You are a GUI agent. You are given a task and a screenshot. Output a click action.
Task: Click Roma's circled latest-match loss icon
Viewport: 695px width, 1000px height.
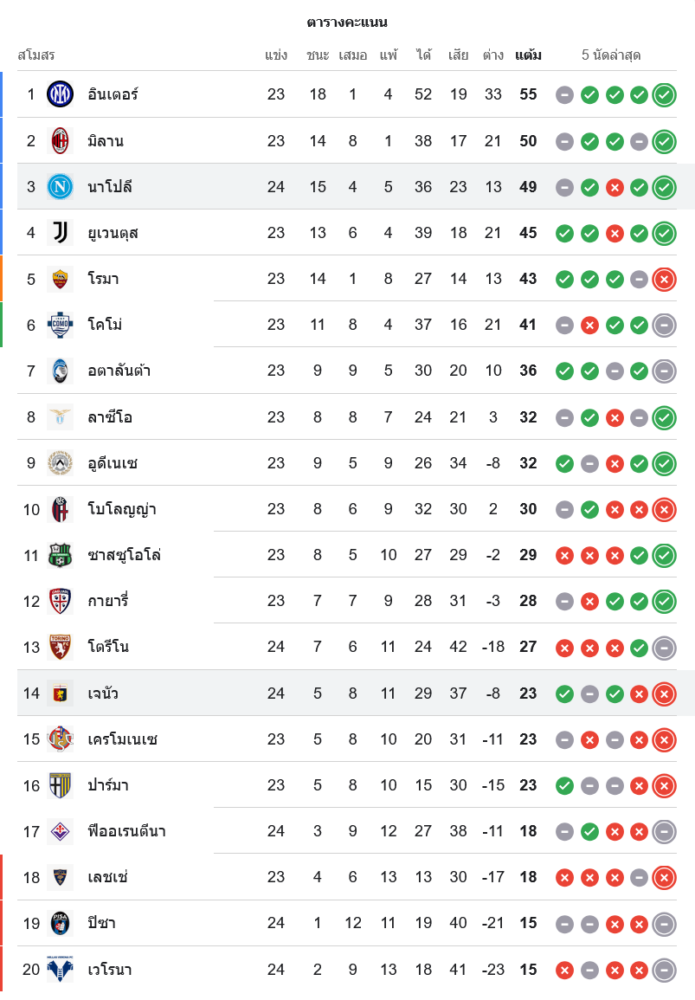coord(664,279)
